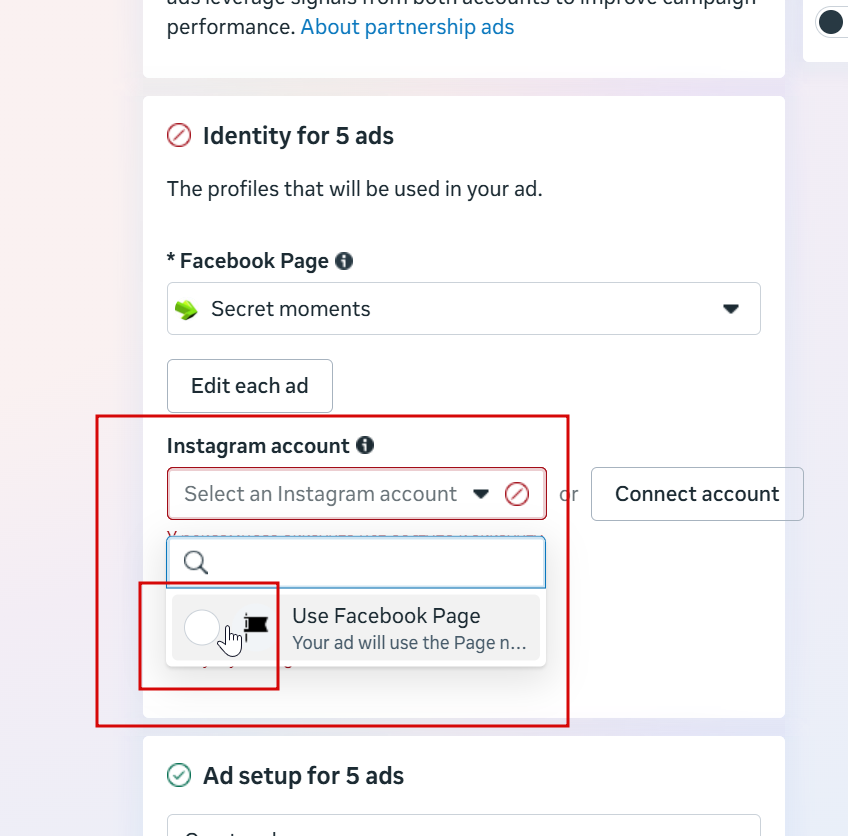
Task: Click the green check beside Ad setup
Action: [178, 775]
